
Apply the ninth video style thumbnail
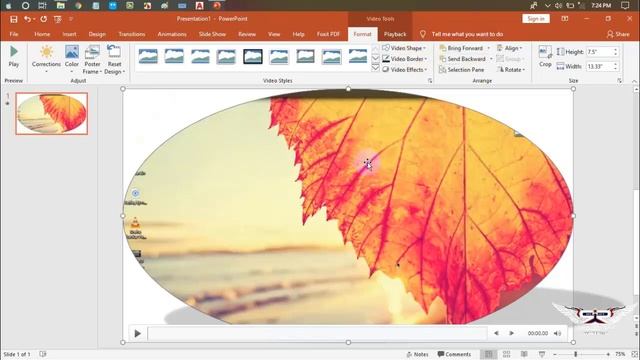pyautogui.click(x=358, y=56)
